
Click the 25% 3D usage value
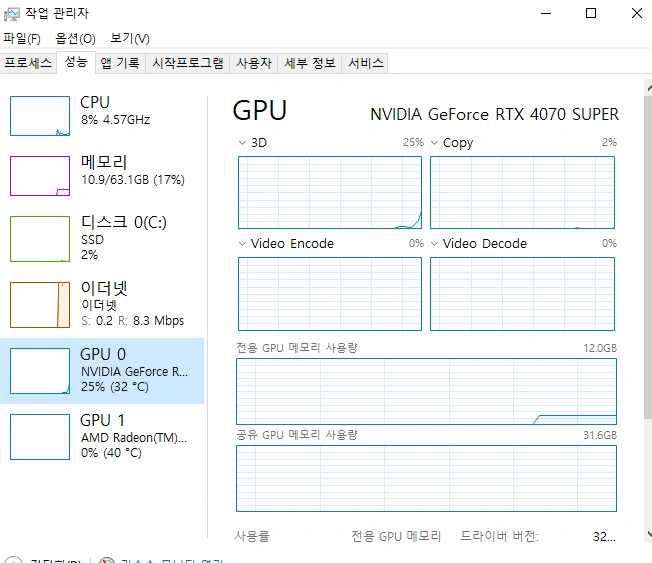pos(413,142)
